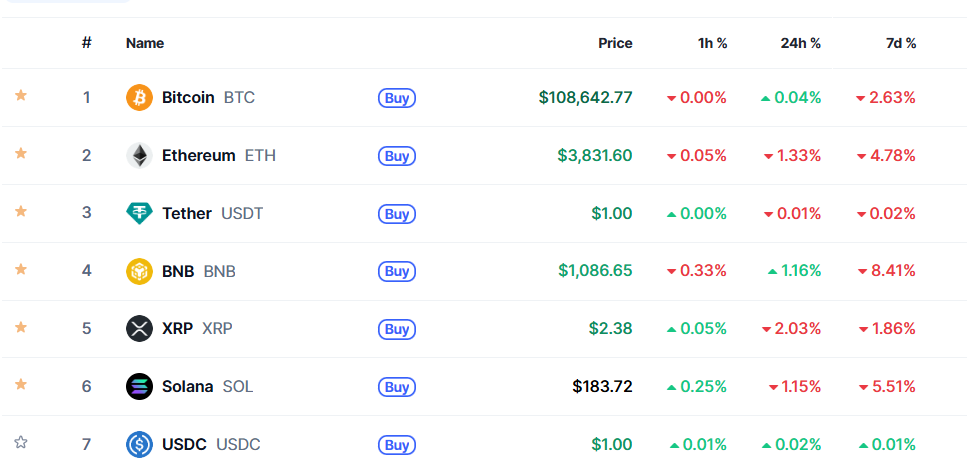This screenshot has height=472, width=967.
Task: Open the Solana name link
Action: coord(187,387)
